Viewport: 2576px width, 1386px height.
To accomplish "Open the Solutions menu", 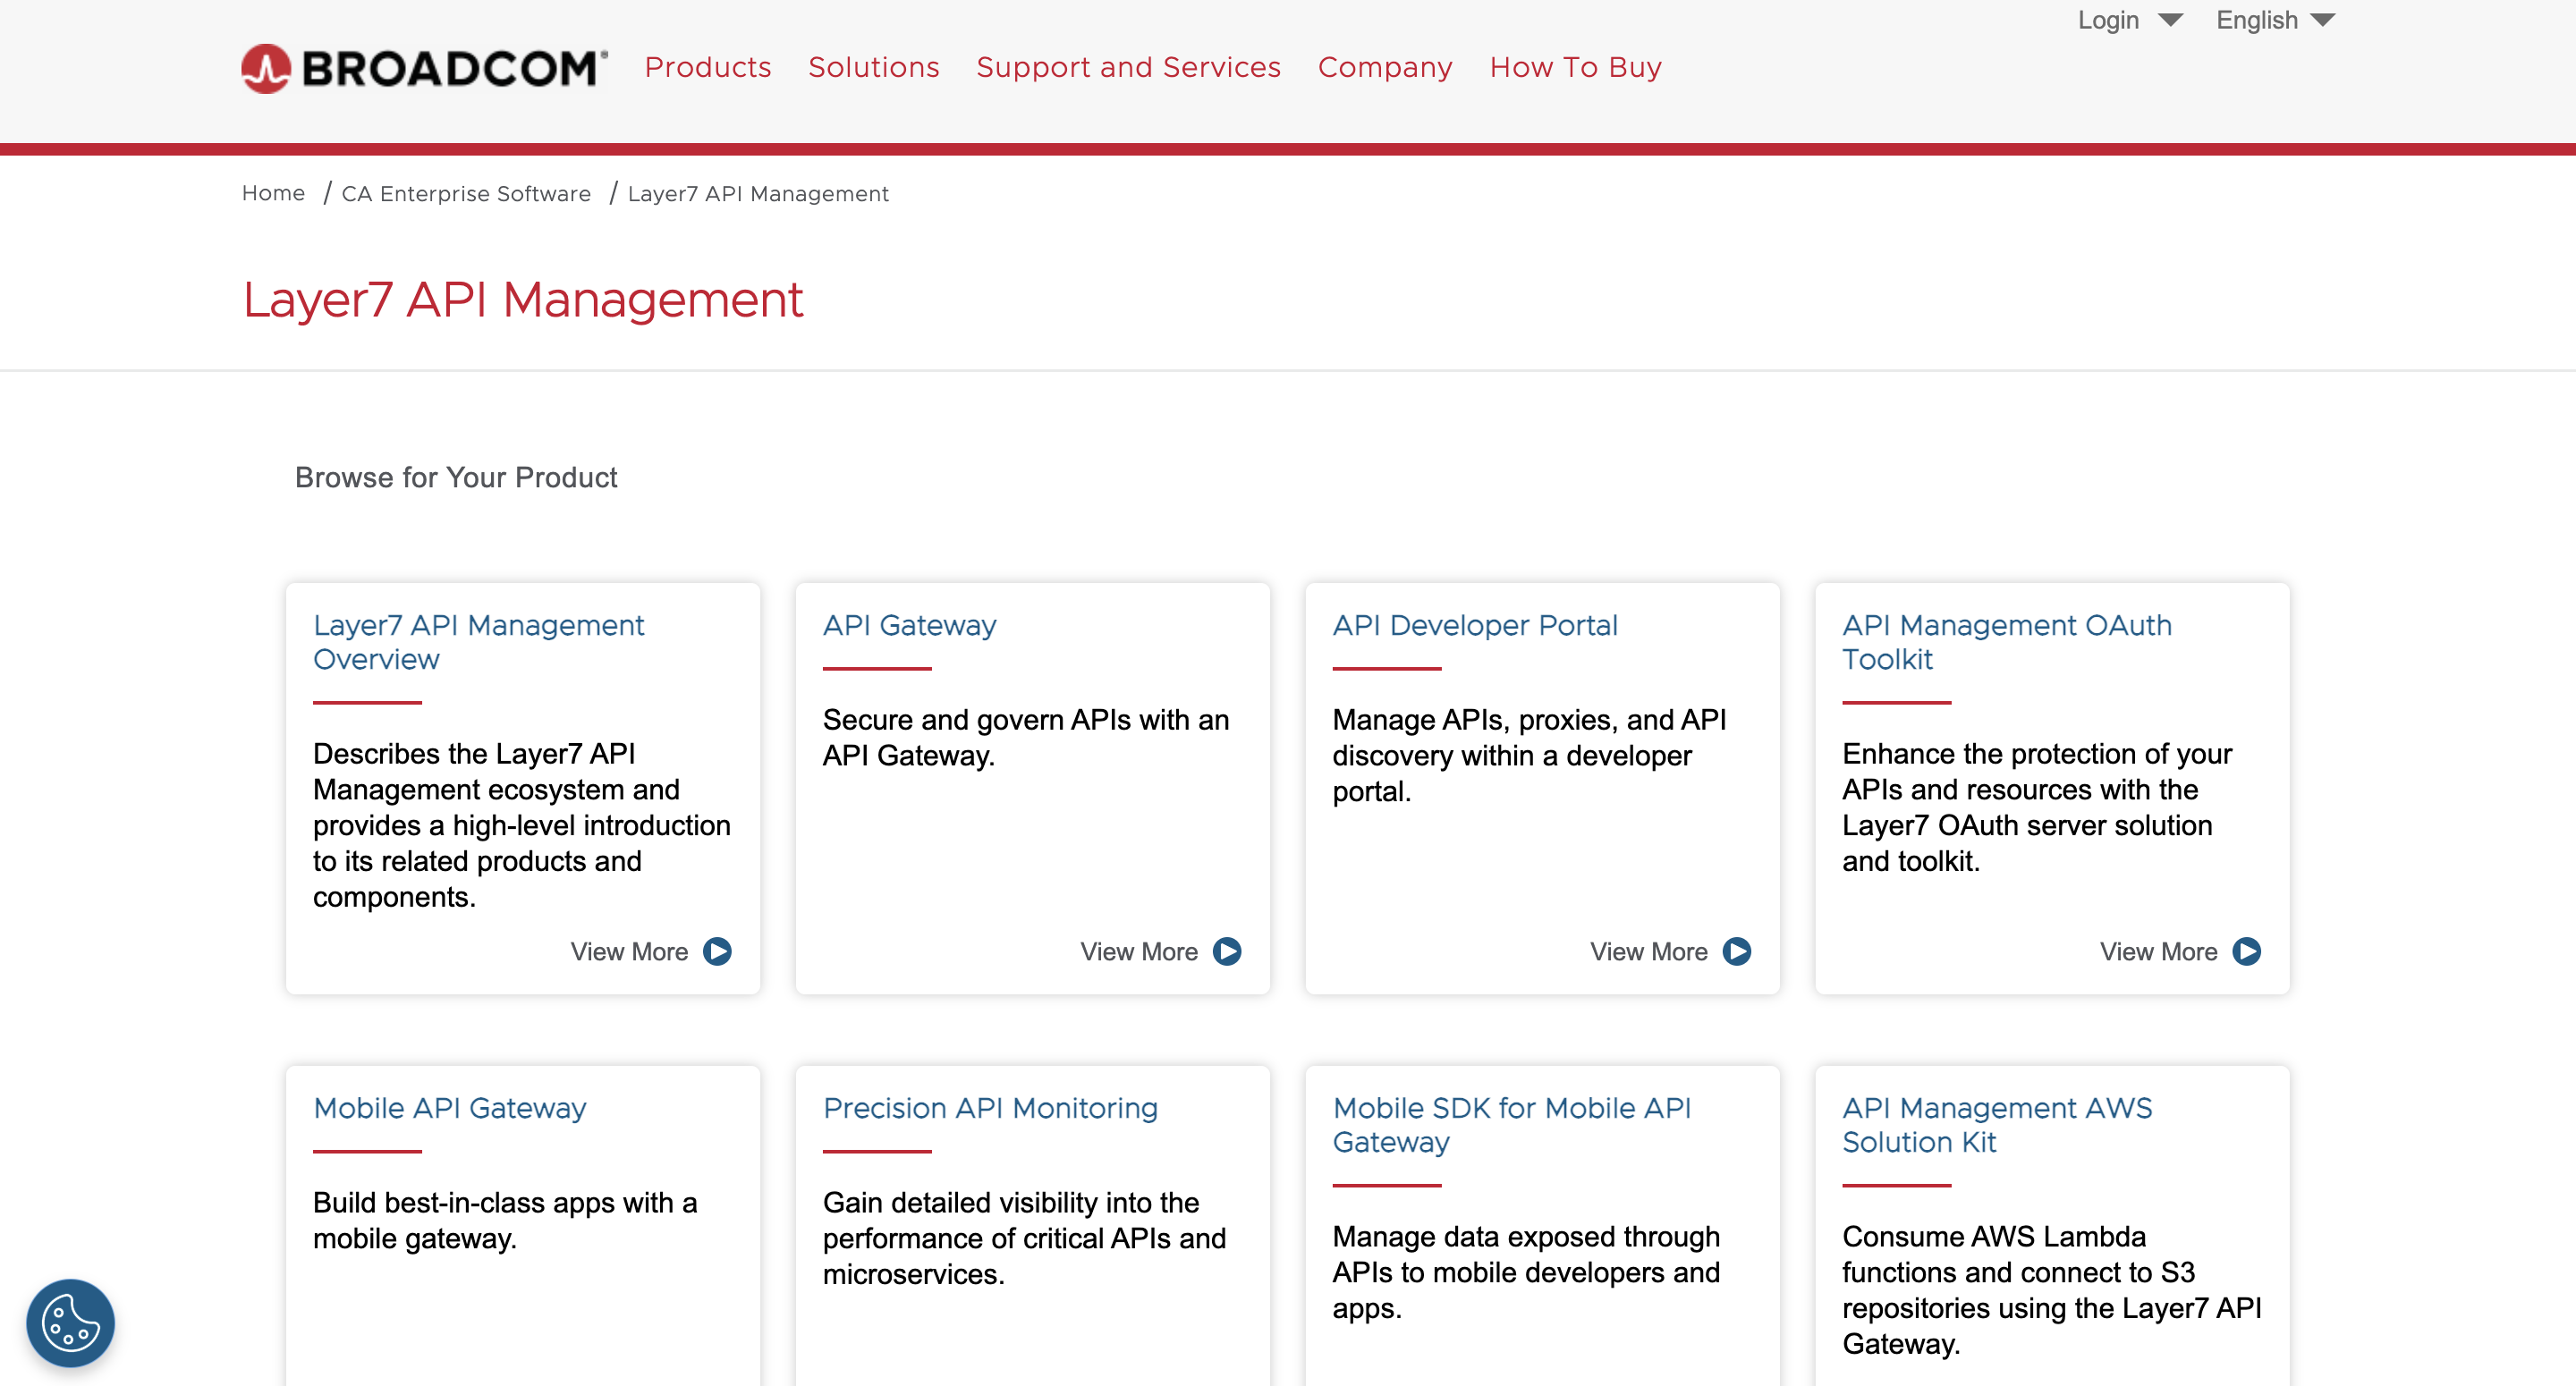I will tap(873, 67).
